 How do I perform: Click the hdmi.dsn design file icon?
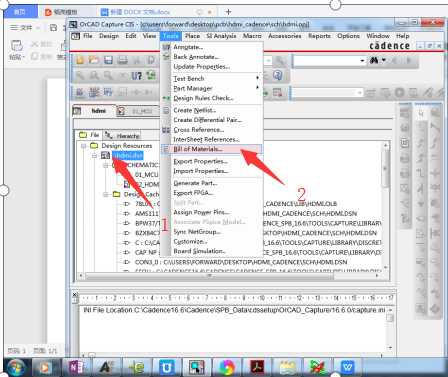click(106, 155)
